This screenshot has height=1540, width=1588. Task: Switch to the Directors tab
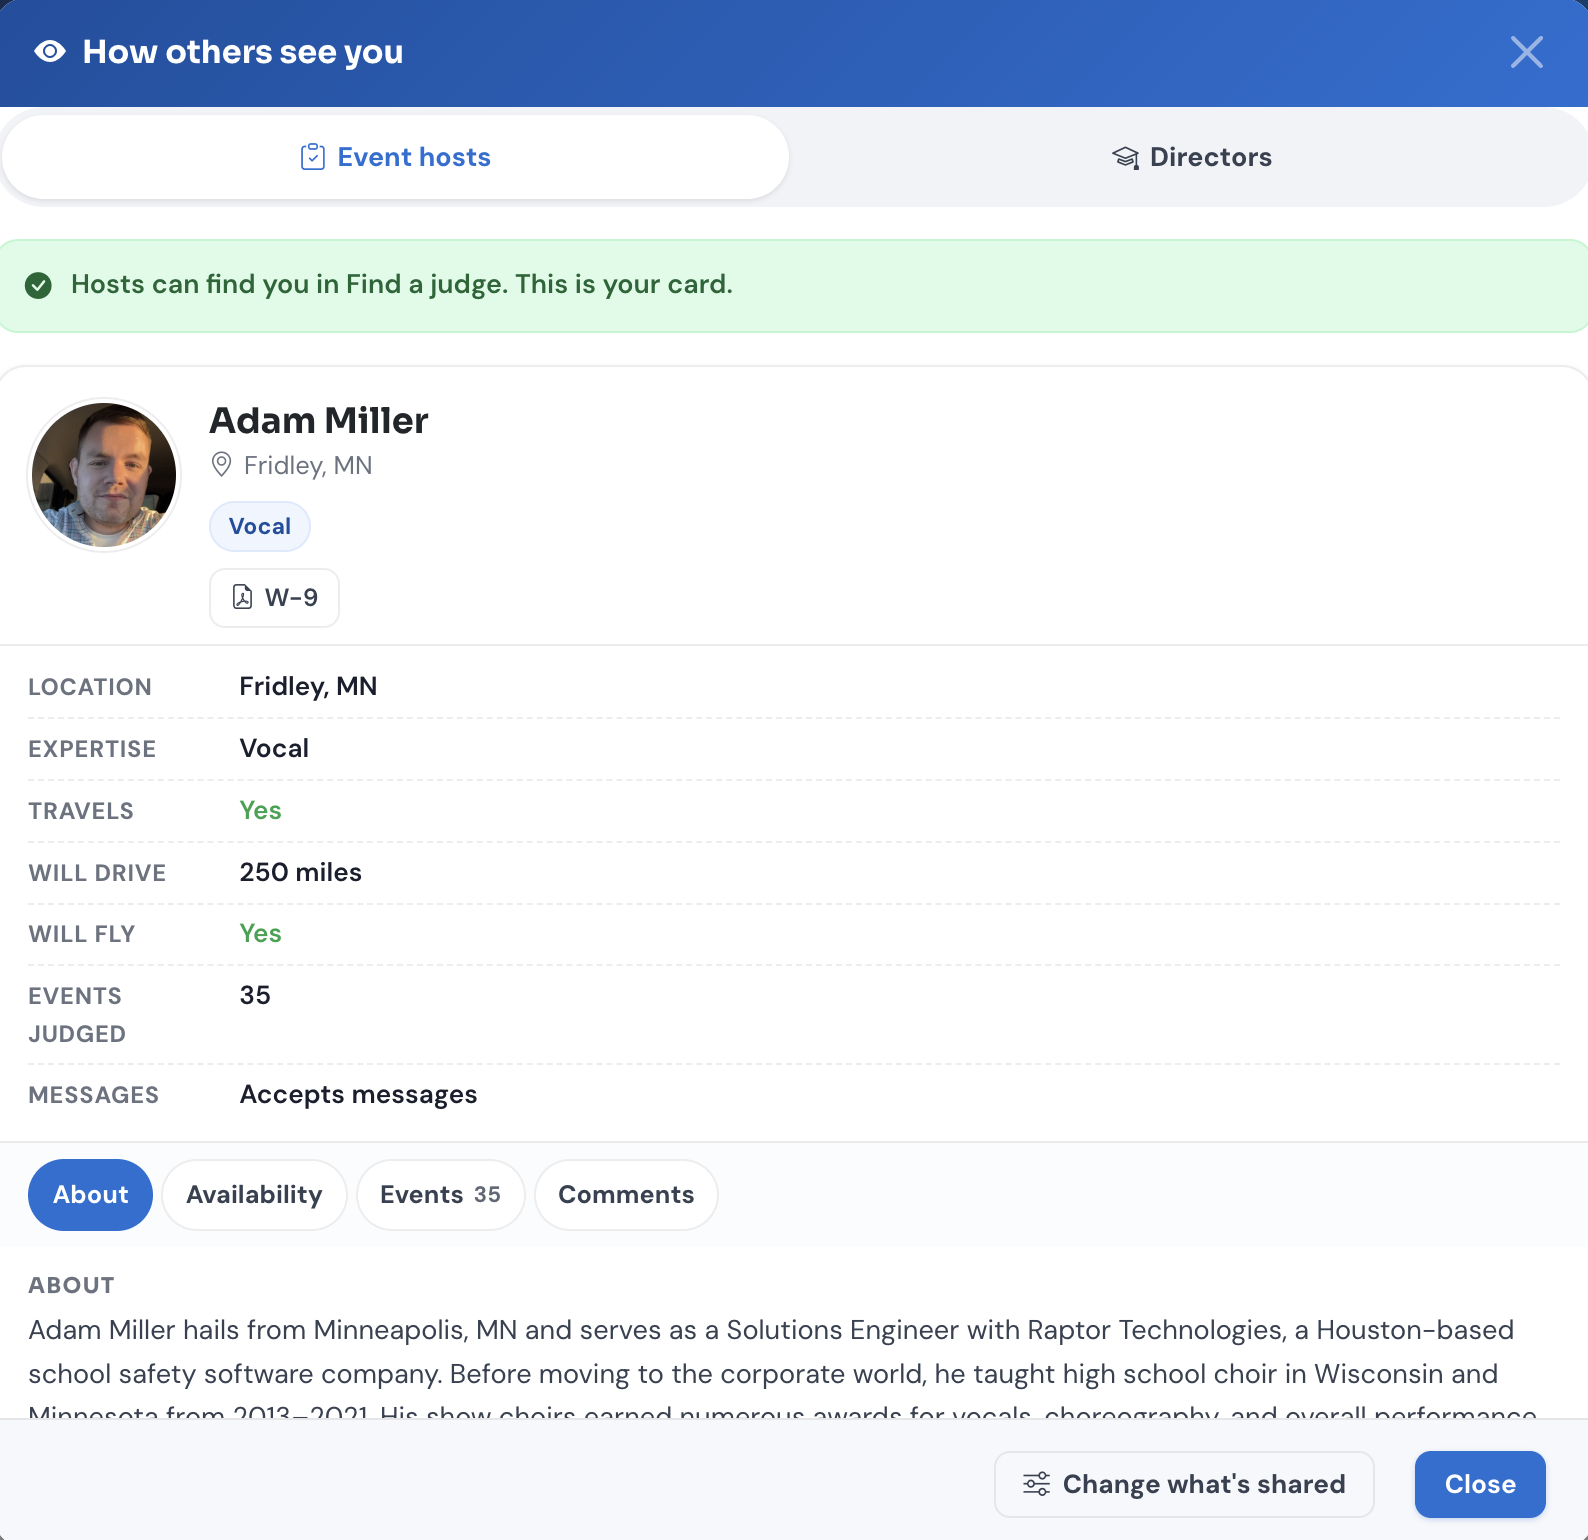click(x=1190, y=157)
